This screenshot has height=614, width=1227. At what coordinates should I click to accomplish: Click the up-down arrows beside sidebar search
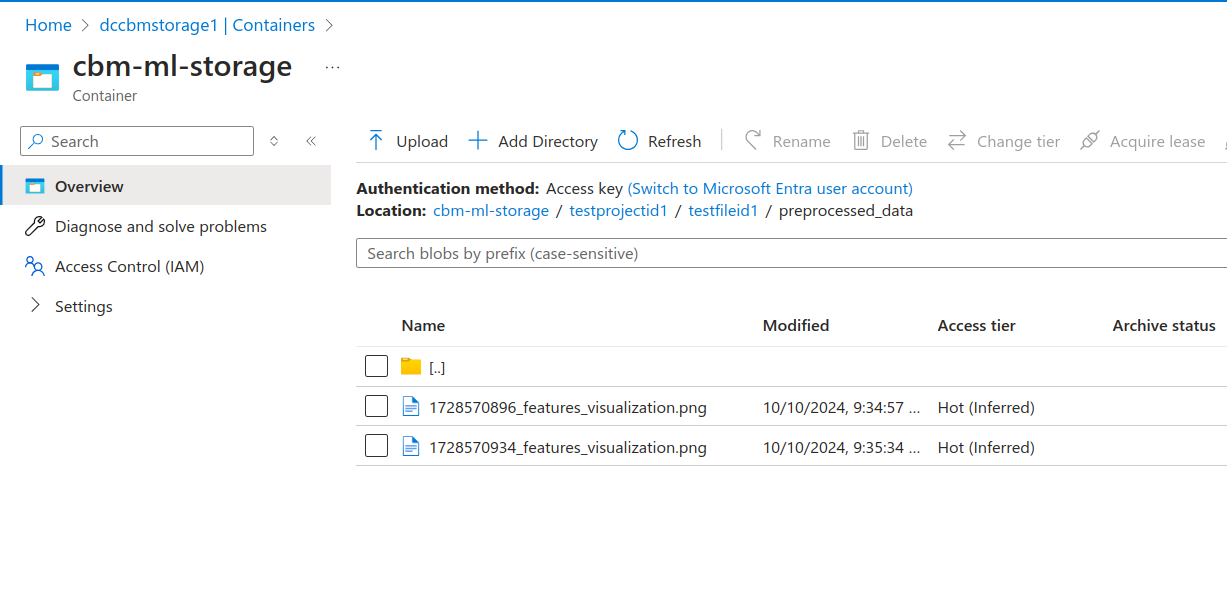point(274,142)
